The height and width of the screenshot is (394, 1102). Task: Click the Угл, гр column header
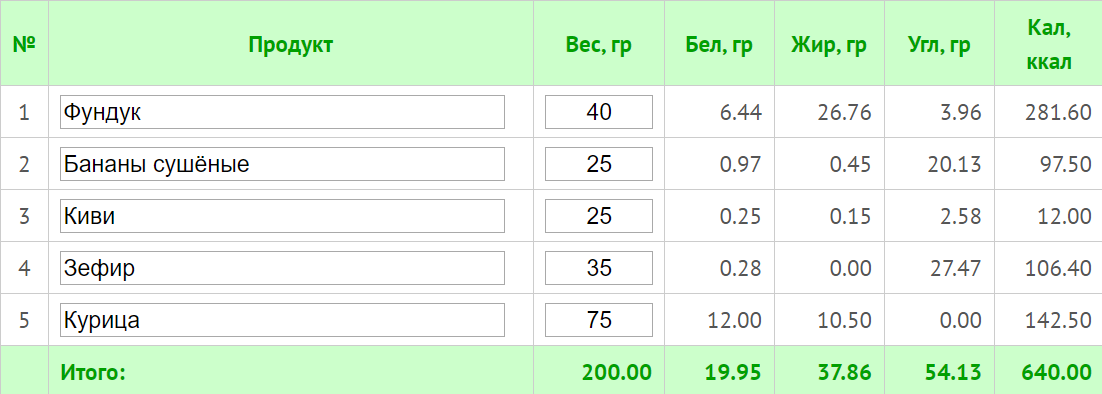point(939,44)
